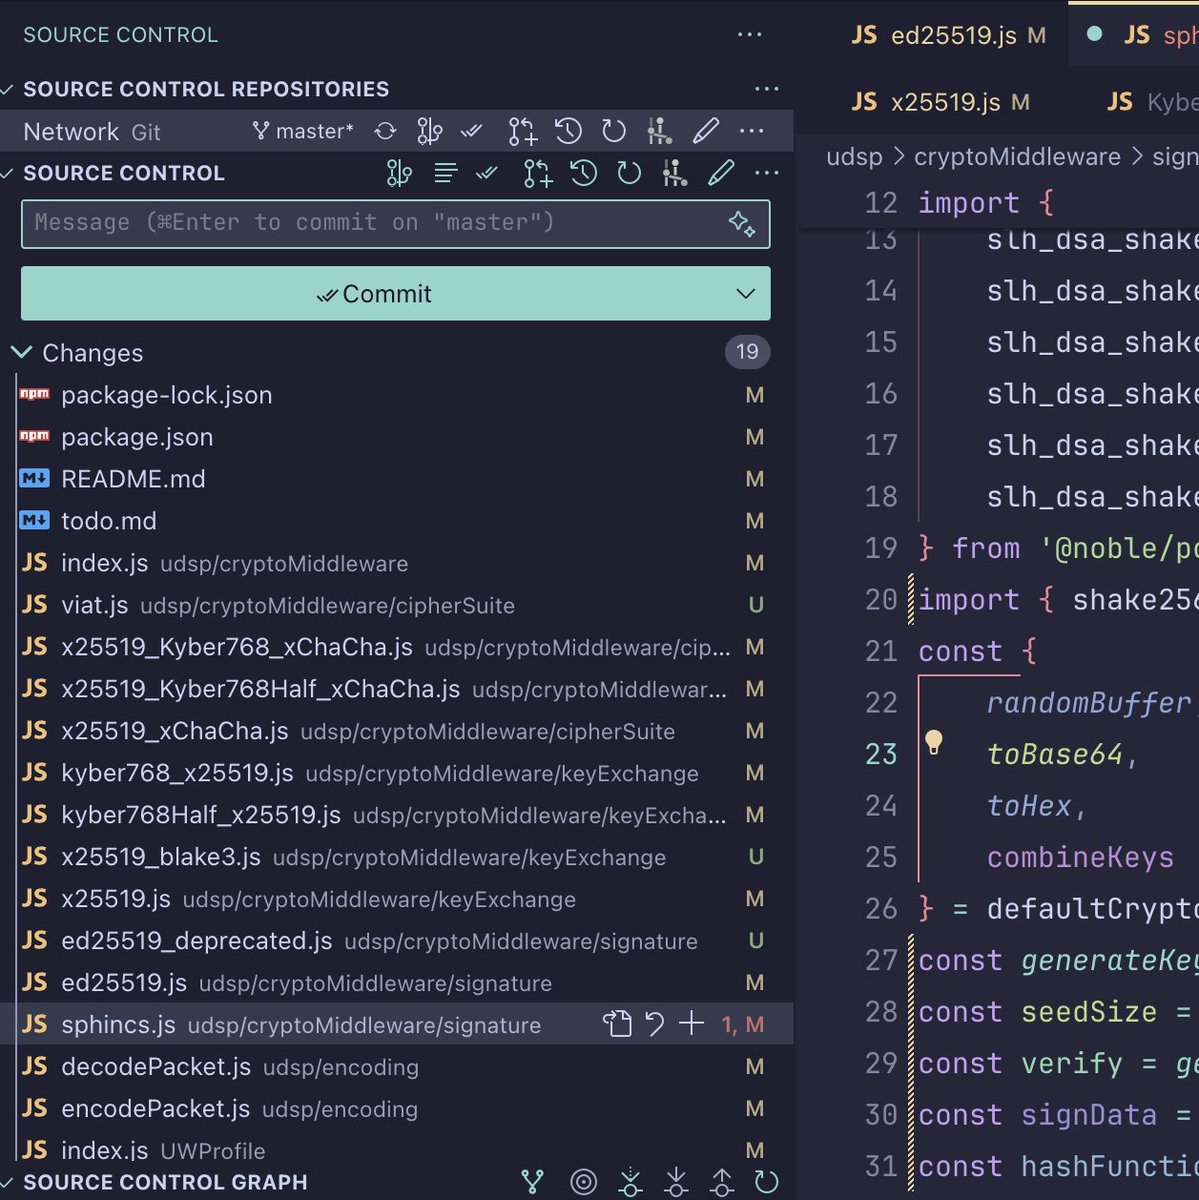Fetch icon in Source Control Graph header
Screen dimensions: 1199x1200
pos(630,1183)
